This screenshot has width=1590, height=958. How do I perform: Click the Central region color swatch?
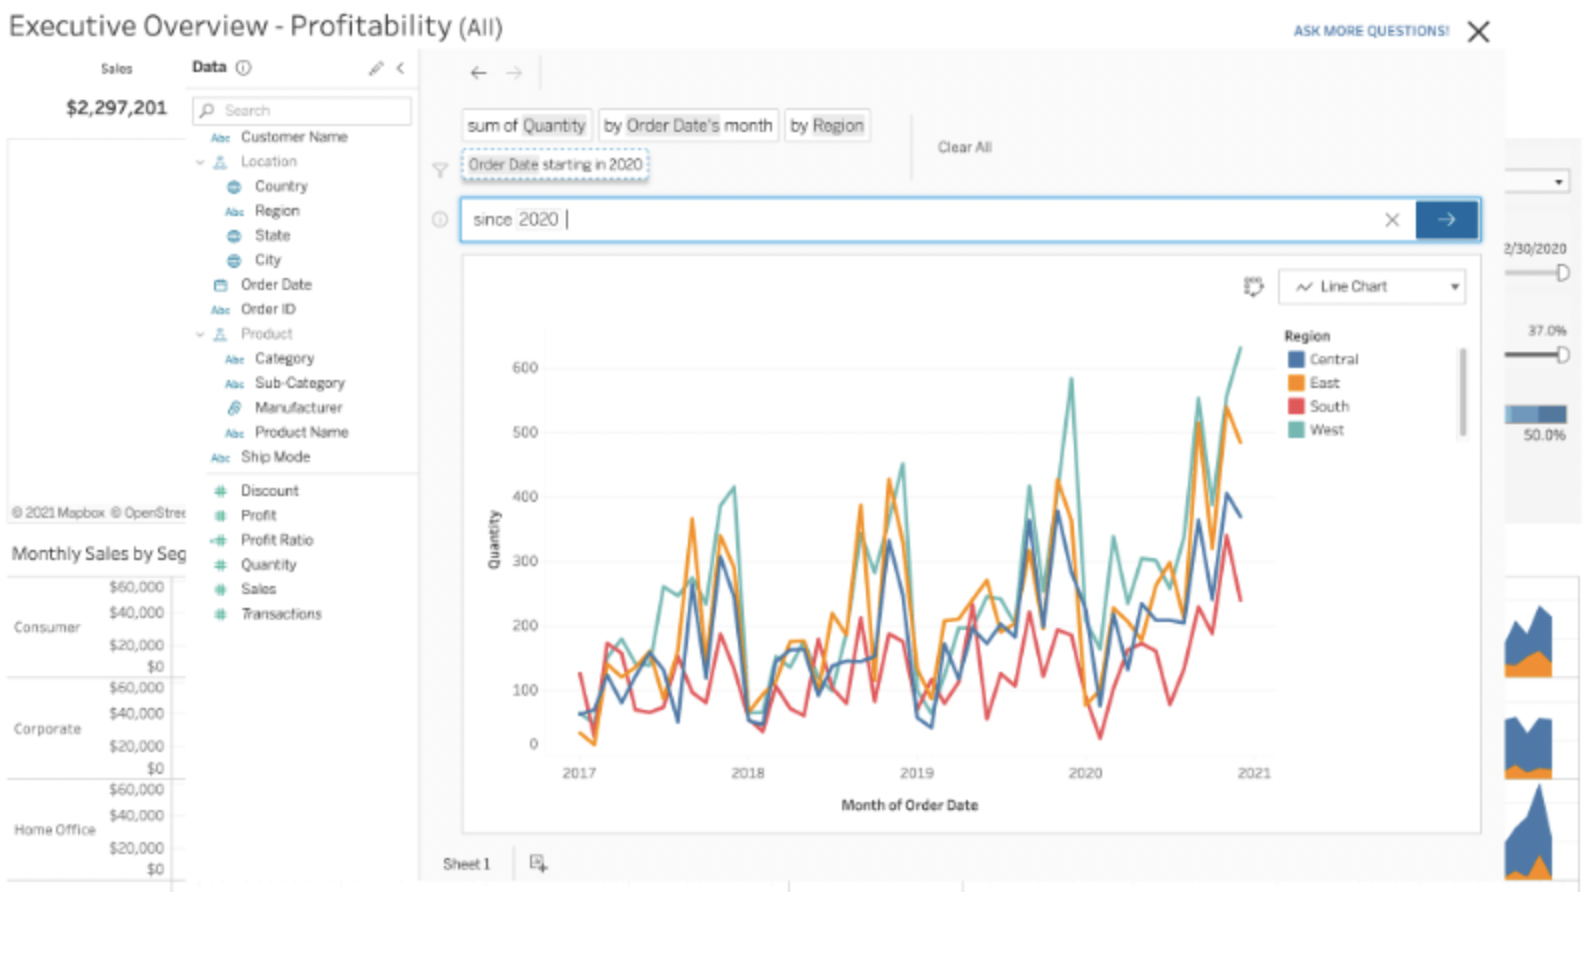tap(1296, 359)
